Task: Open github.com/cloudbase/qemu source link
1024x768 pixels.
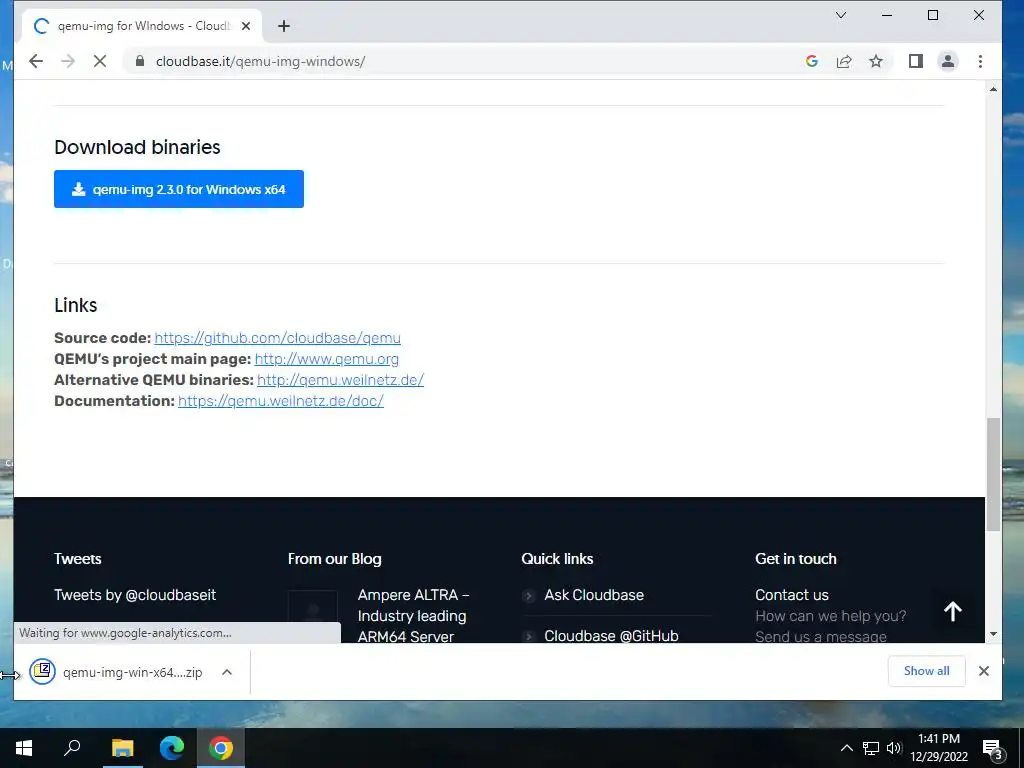Action: [278, 338]
